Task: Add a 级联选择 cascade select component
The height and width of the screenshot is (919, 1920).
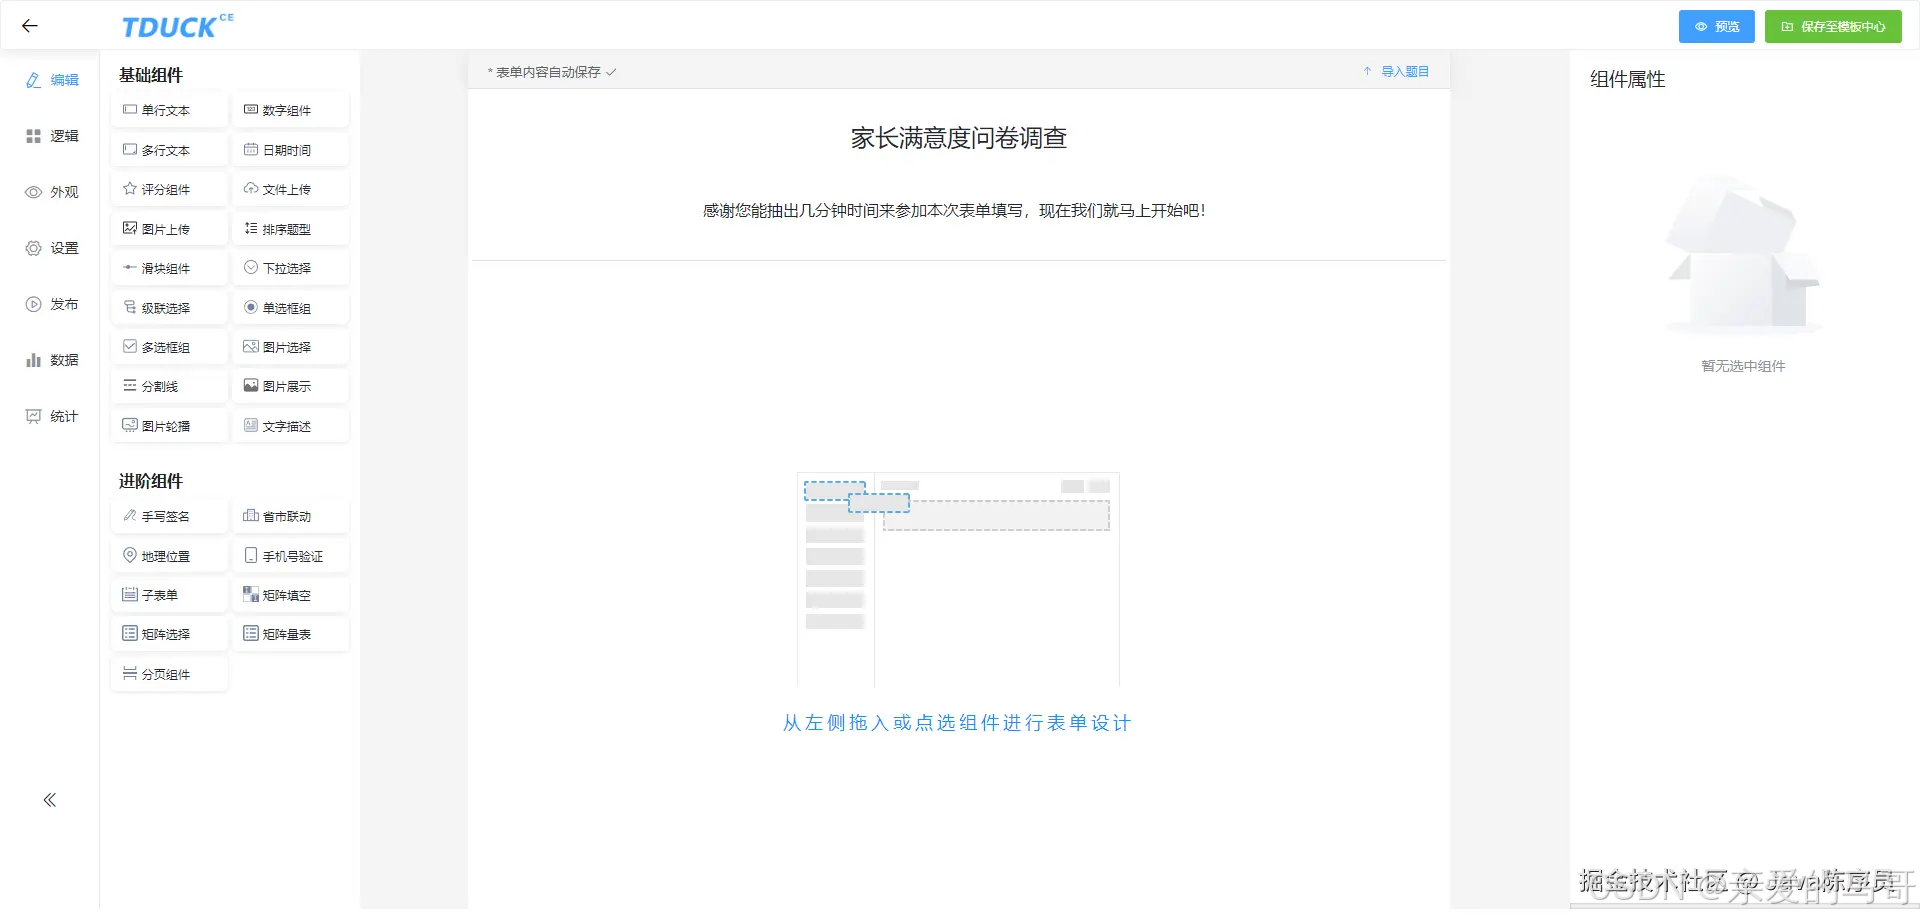Action: pyautogui.click(x=170, y=308)
